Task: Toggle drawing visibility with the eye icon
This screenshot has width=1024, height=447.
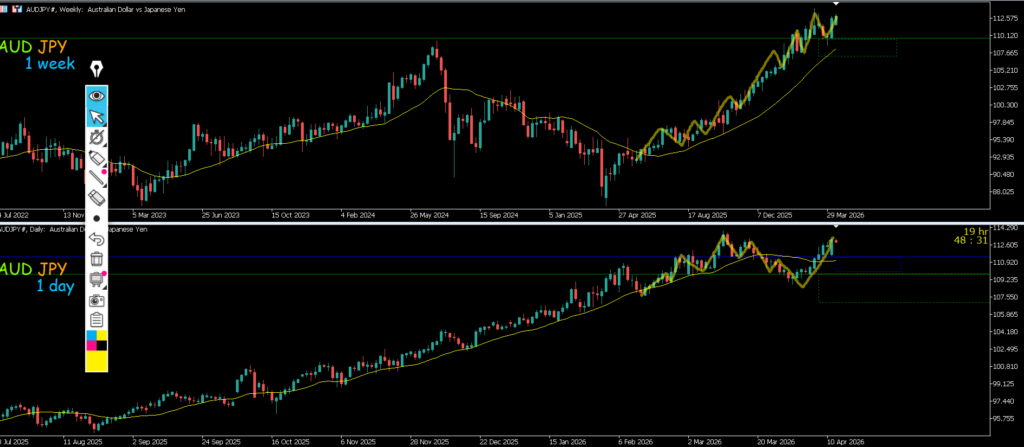Action: [x=97, y=96]
